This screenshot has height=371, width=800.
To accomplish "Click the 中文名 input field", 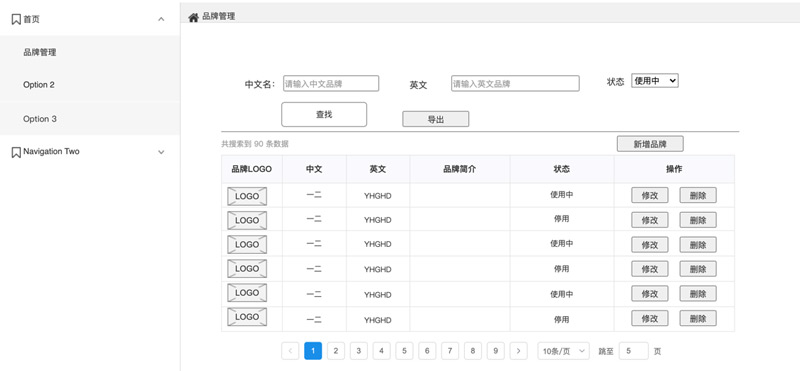I will pyautogui.click(x=331, y=84).
